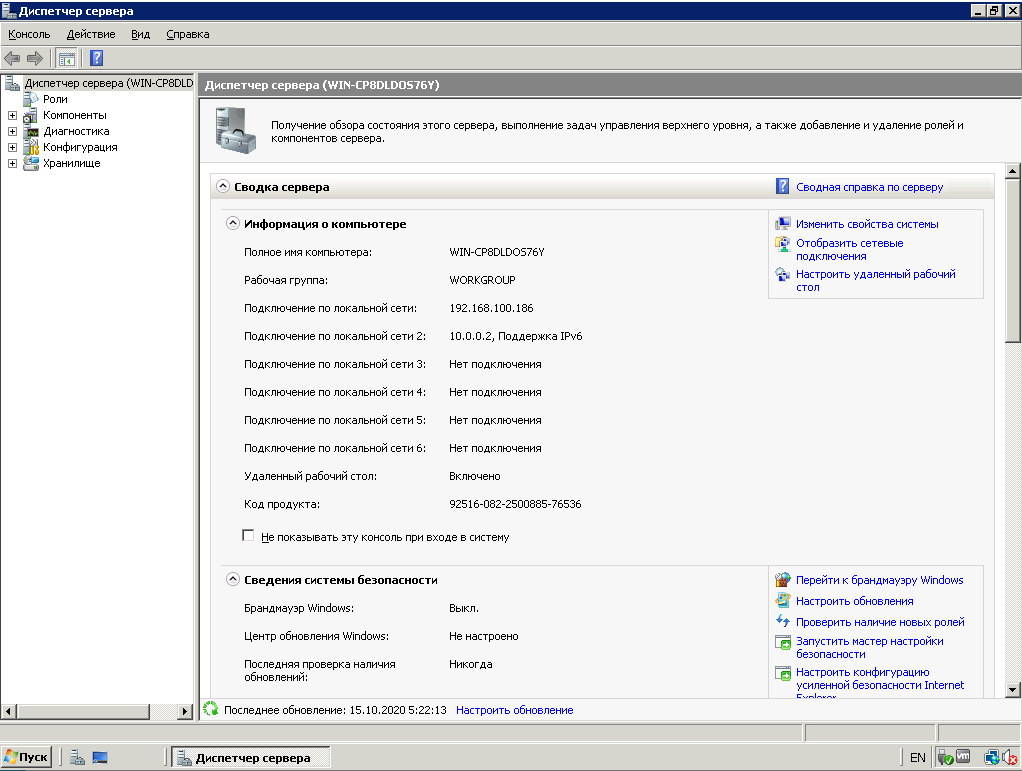Click the Хранилище tree icon
This screenshot has width=1022, height=771.
tap(31, 163)
